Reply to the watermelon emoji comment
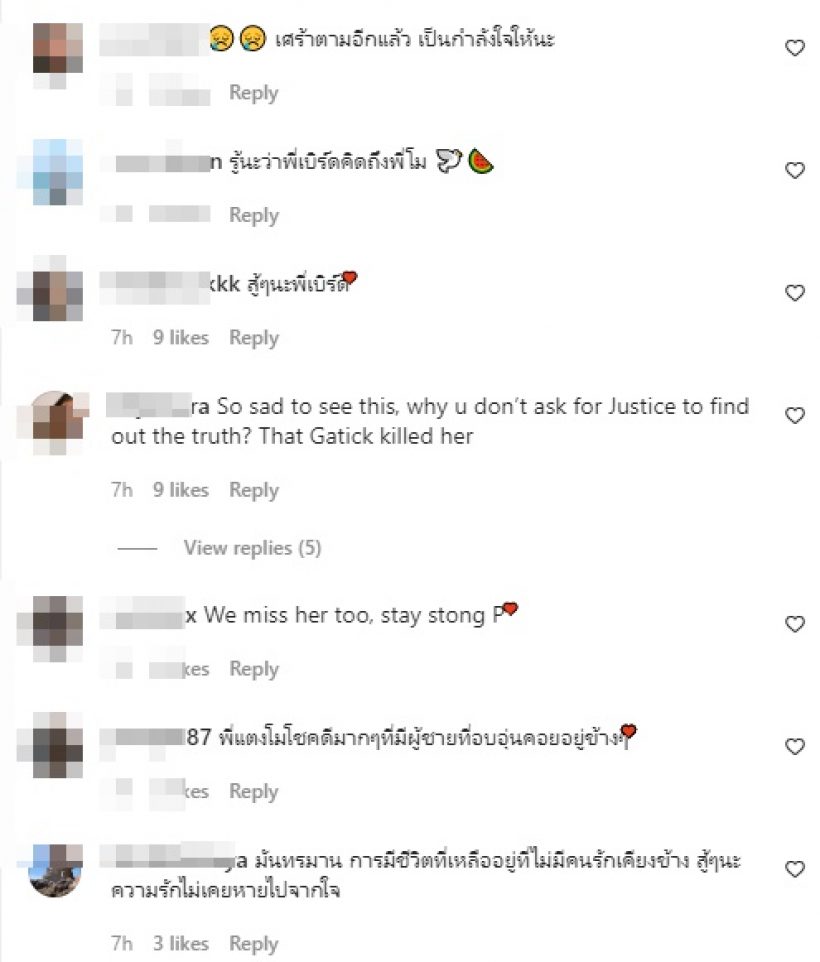Screen dimensions: 820x962 click(x=253, y=215)
